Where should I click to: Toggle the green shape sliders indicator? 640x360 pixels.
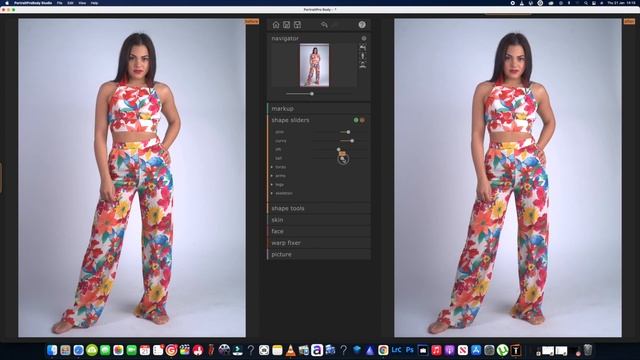point(356,120)
